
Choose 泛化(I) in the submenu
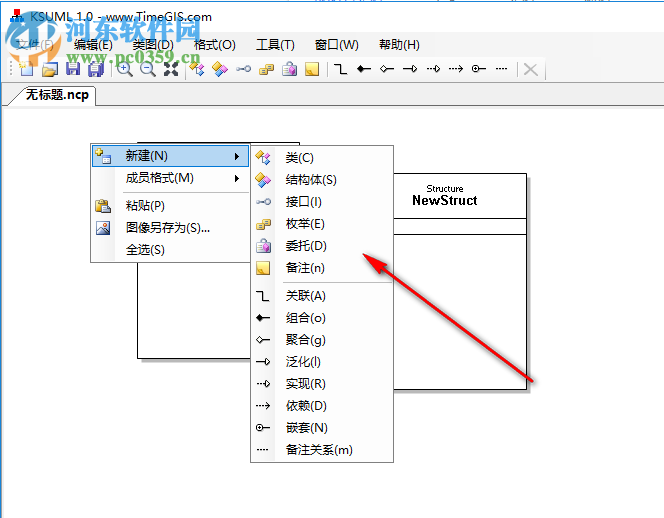tap(322, 362)
